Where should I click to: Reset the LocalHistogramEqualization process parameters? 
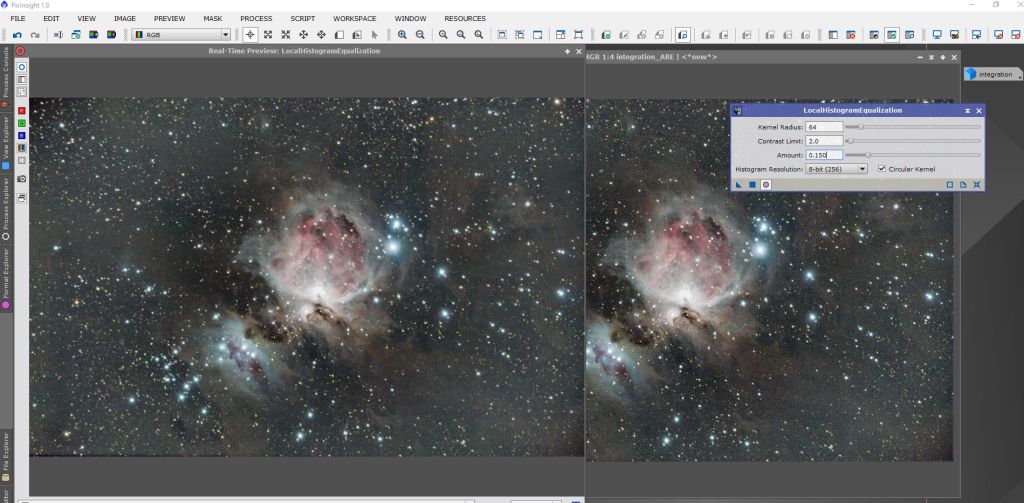976,185
